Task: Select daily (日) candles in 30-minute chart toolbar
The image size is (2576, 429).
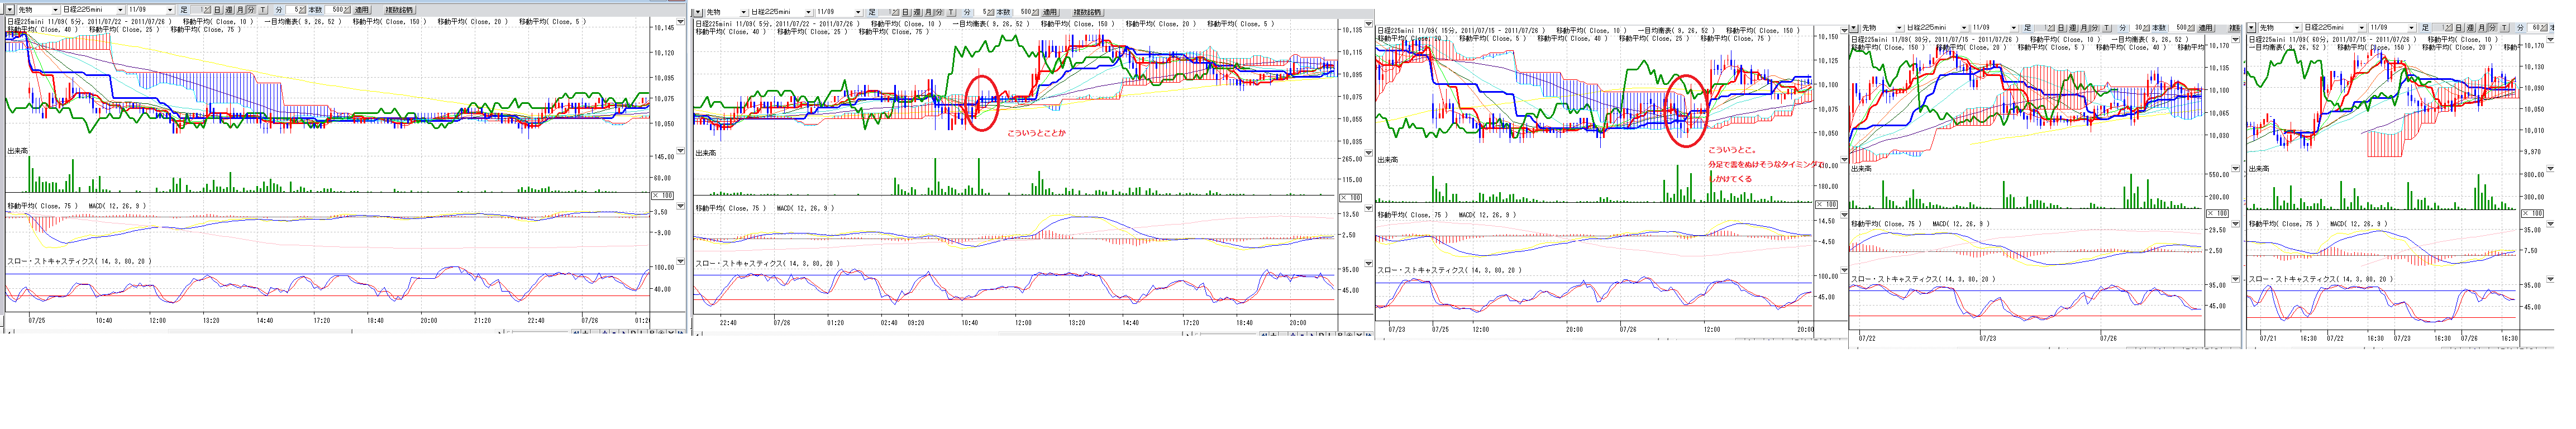Action: 2061,28
